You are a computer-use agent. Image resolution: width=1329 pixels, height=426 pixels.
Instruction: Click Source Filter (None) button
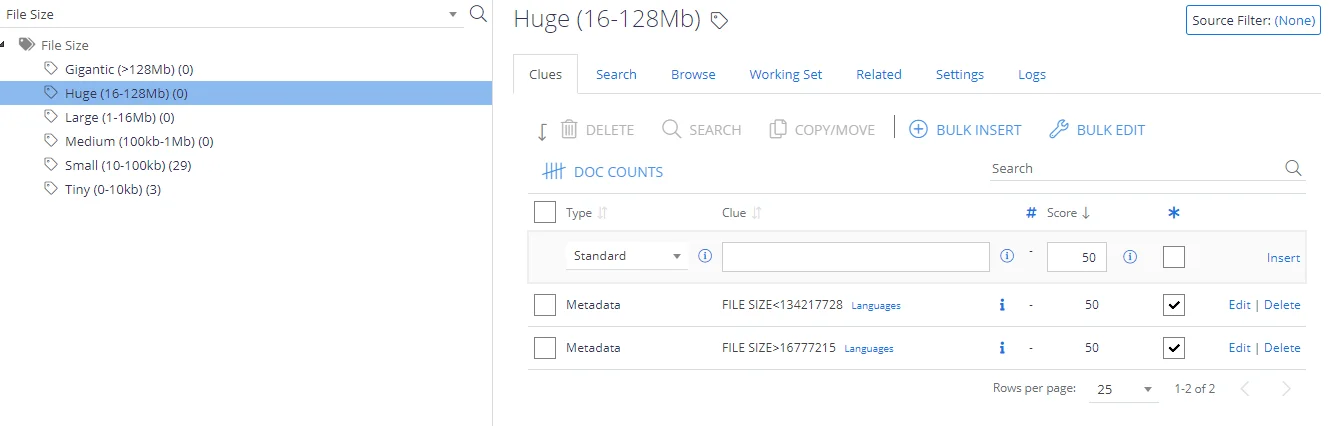coord(1253,20)
